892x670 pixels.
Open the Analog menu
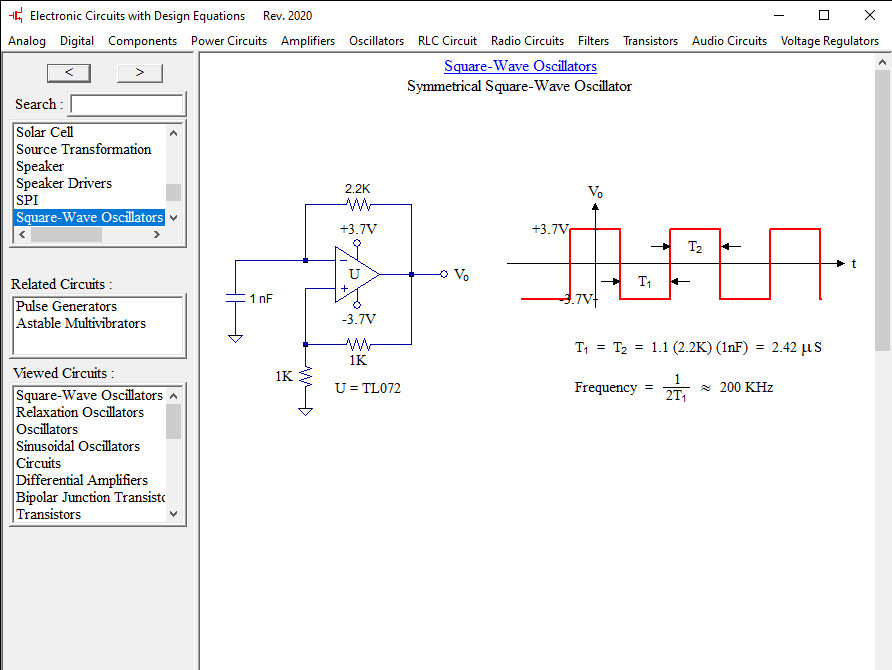coord(27,41)
